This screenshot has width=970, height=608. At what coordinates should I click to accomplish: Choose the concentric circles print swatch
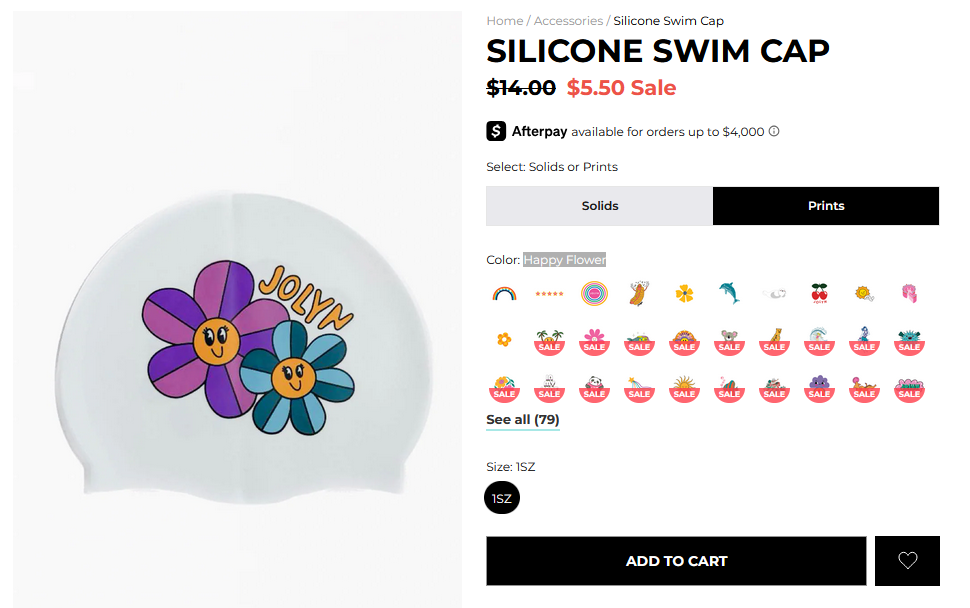594,294
